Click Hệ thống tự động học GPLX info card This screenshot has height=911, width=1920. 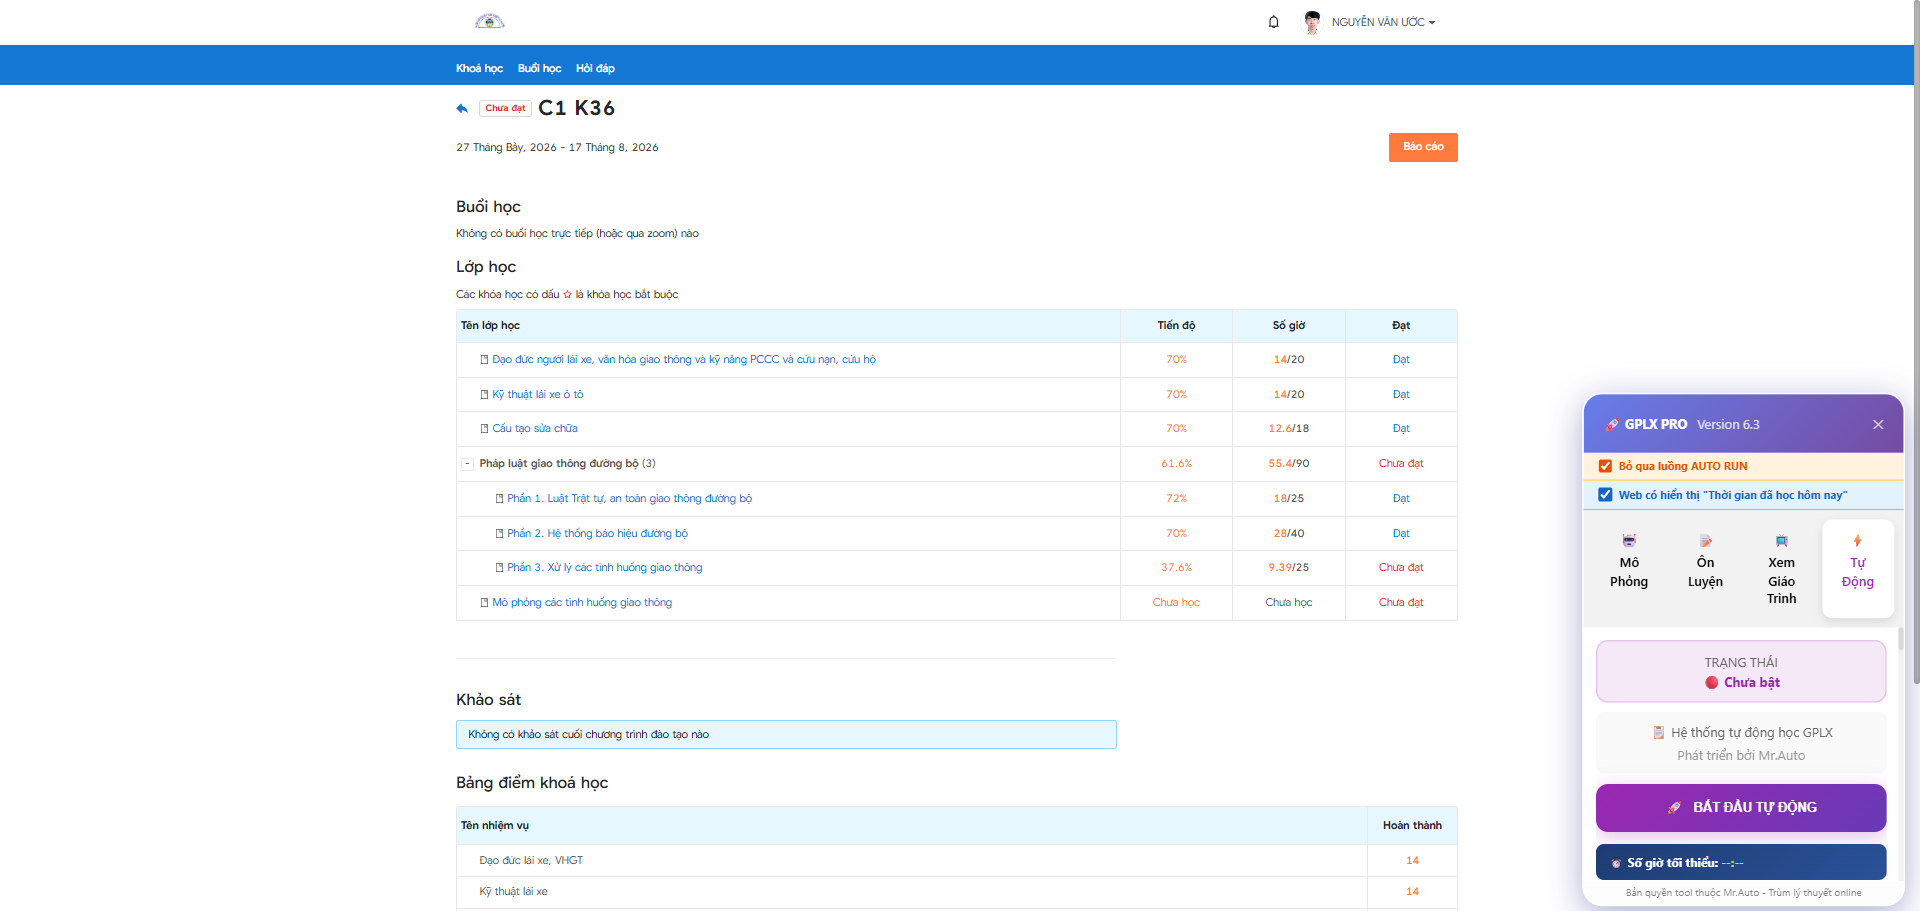click(x=1741, y=744)
